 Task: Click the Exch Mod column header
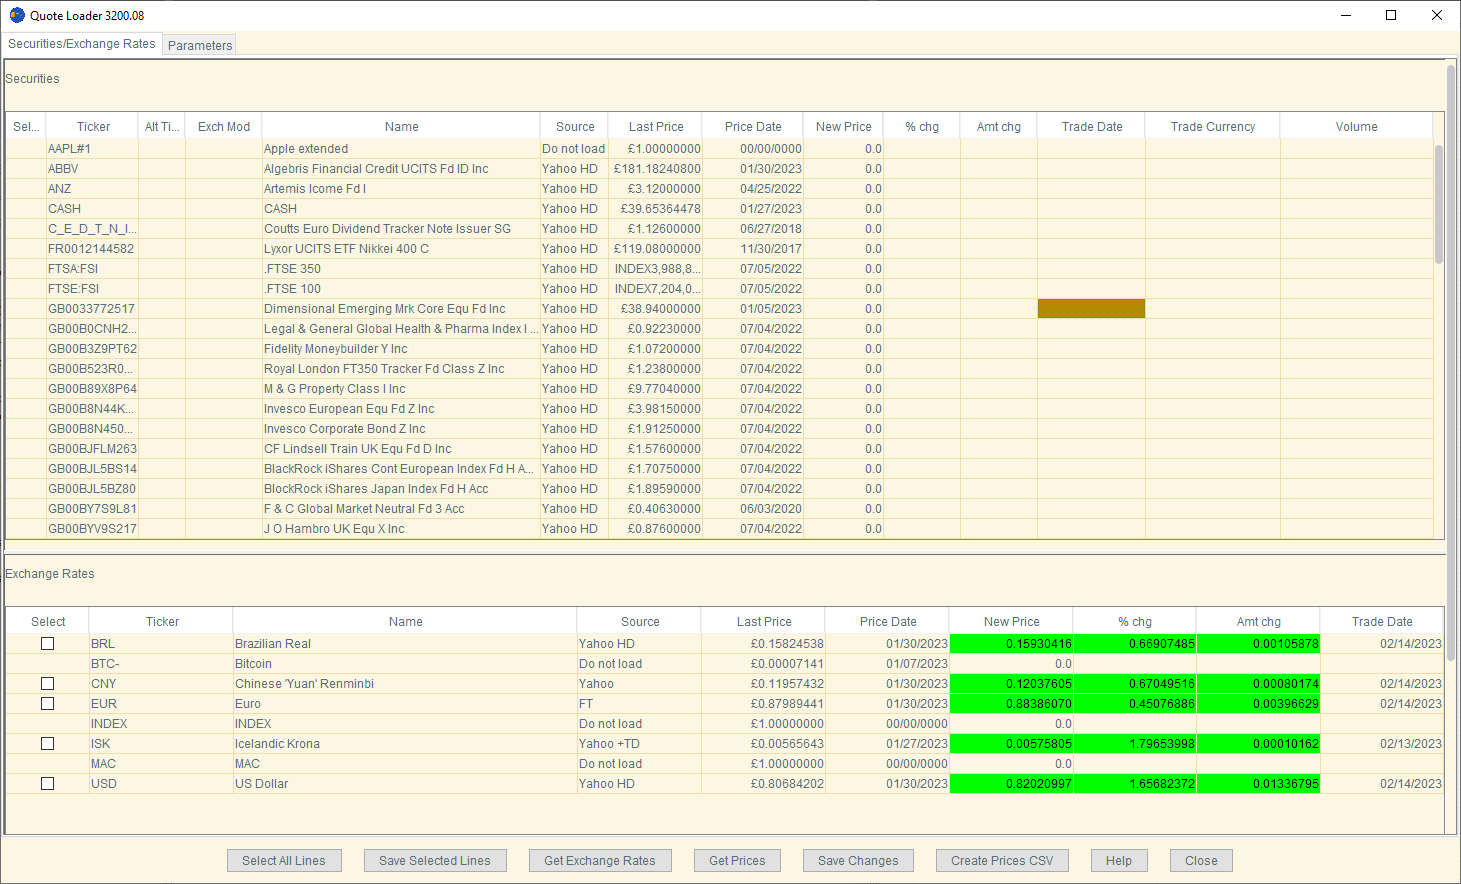click(224, 127)
